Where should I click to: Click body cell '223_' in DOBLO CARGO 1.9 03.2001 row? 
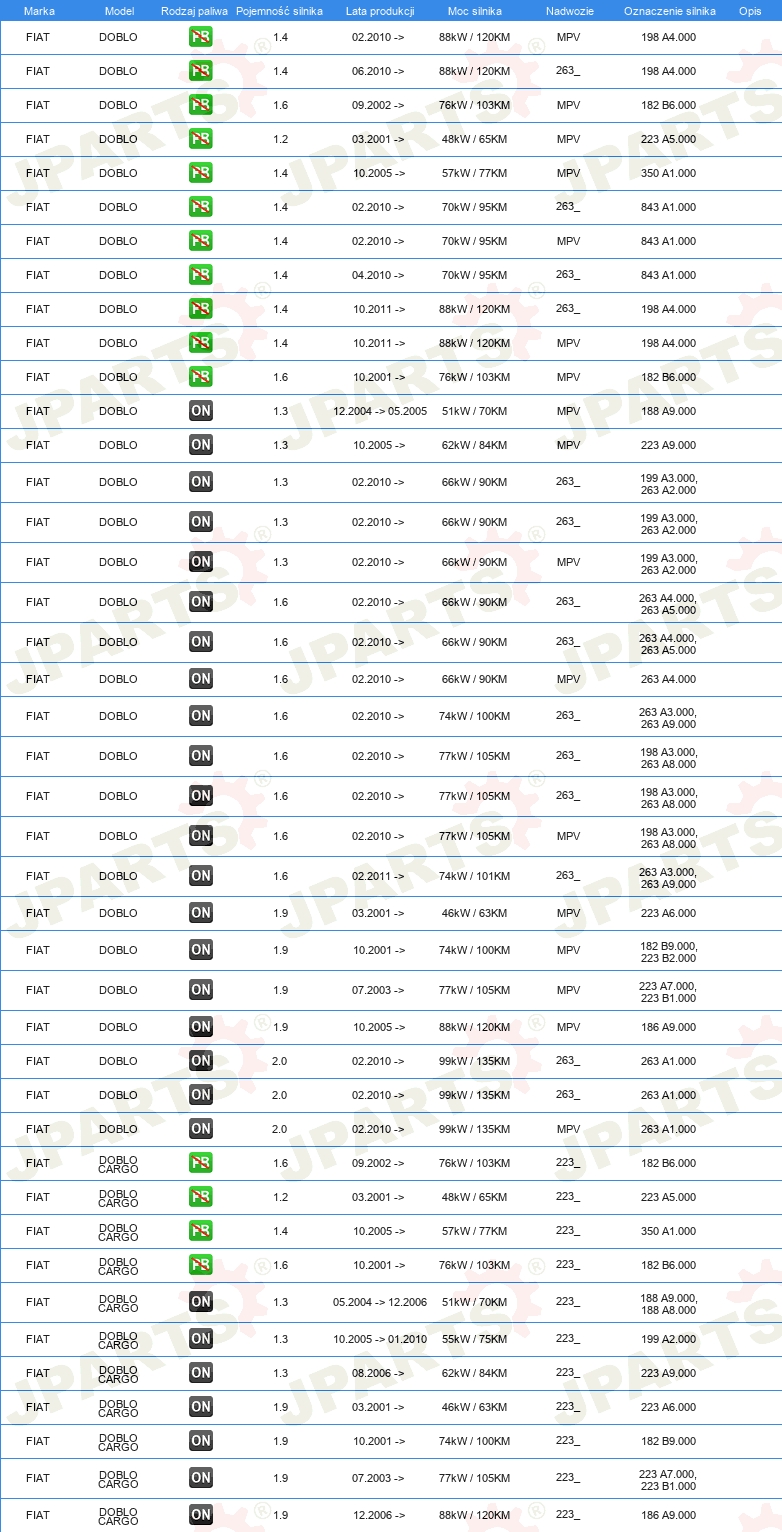click(568, 1407)
